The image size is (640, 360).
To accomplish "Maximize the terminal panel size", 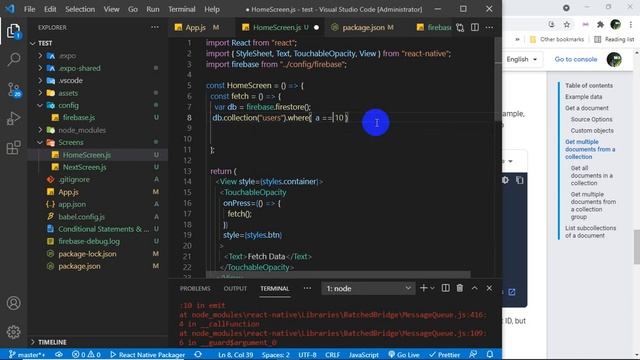I will 474,288.
